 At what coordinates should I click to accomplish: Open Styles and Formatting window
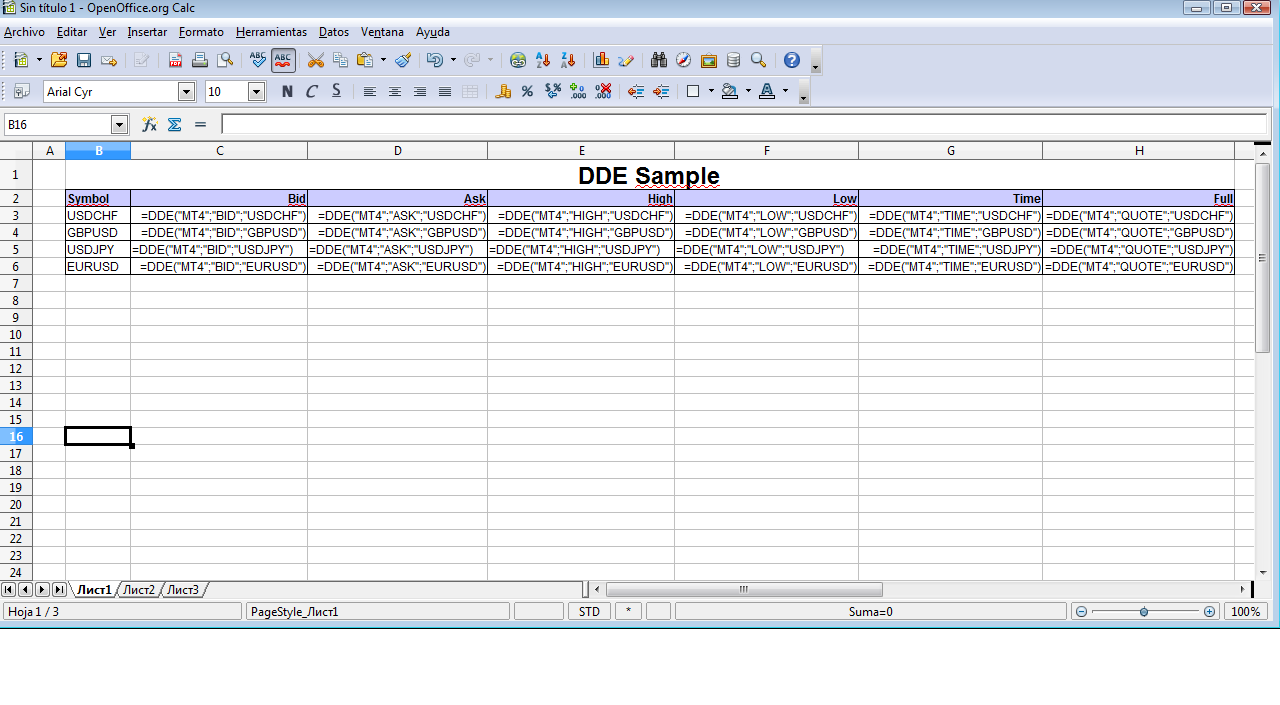pos(21,92)
